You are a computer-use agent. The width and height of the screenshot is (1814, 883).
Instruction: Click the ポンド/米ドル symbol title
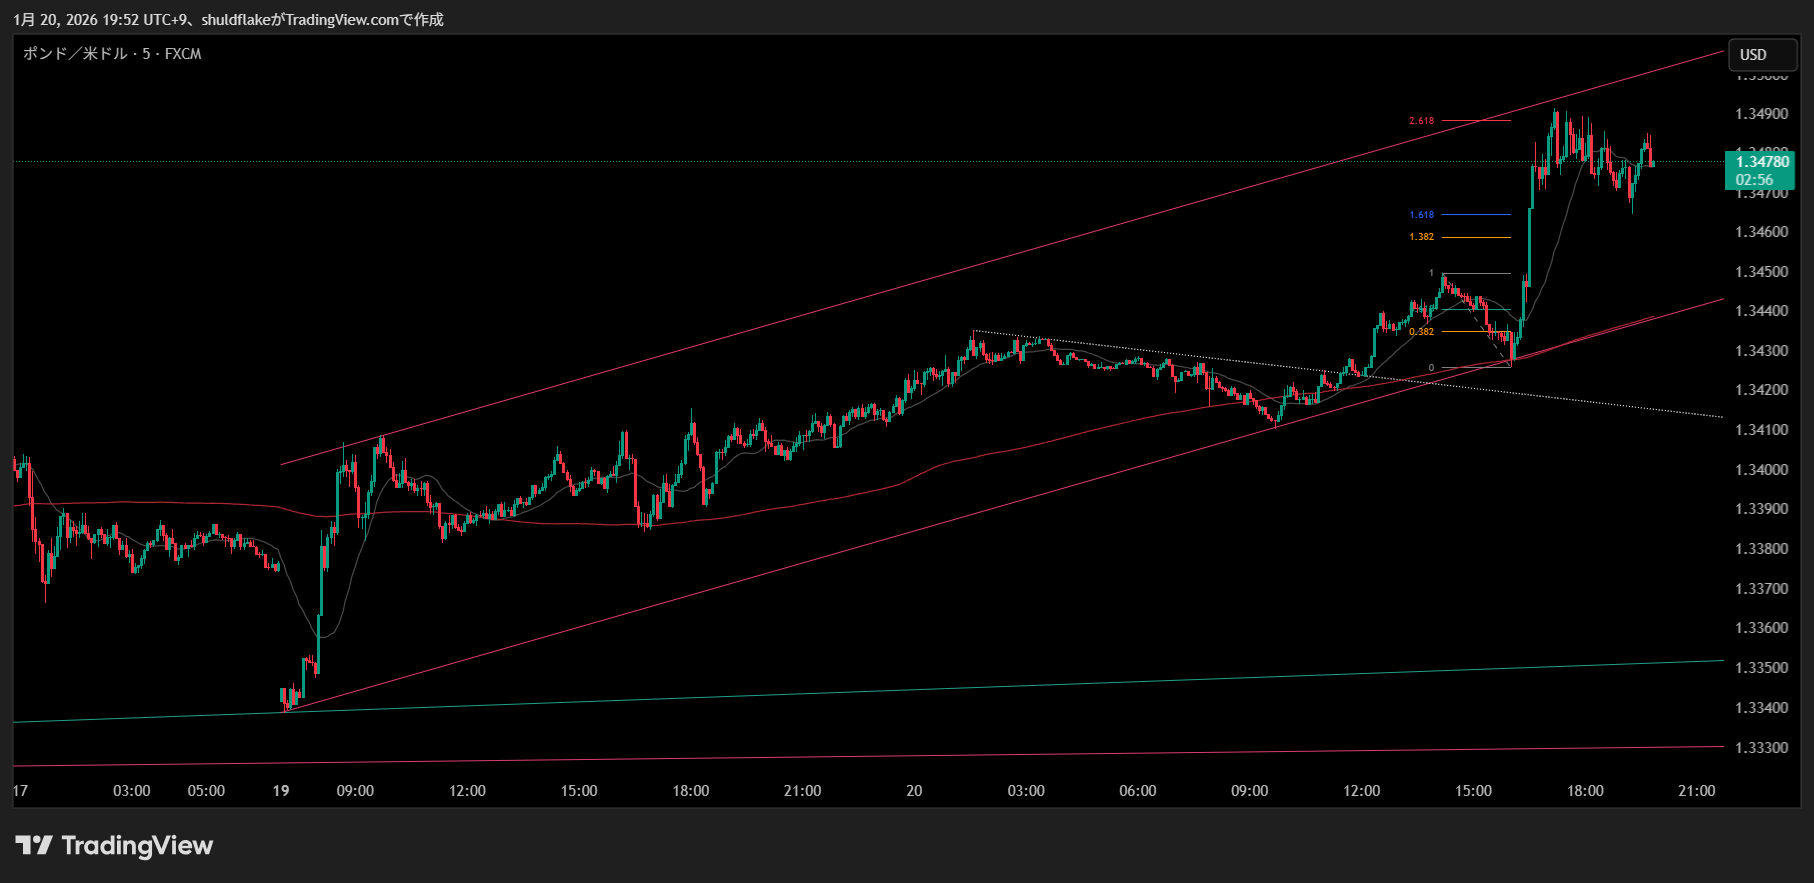[x=112, y=54]
